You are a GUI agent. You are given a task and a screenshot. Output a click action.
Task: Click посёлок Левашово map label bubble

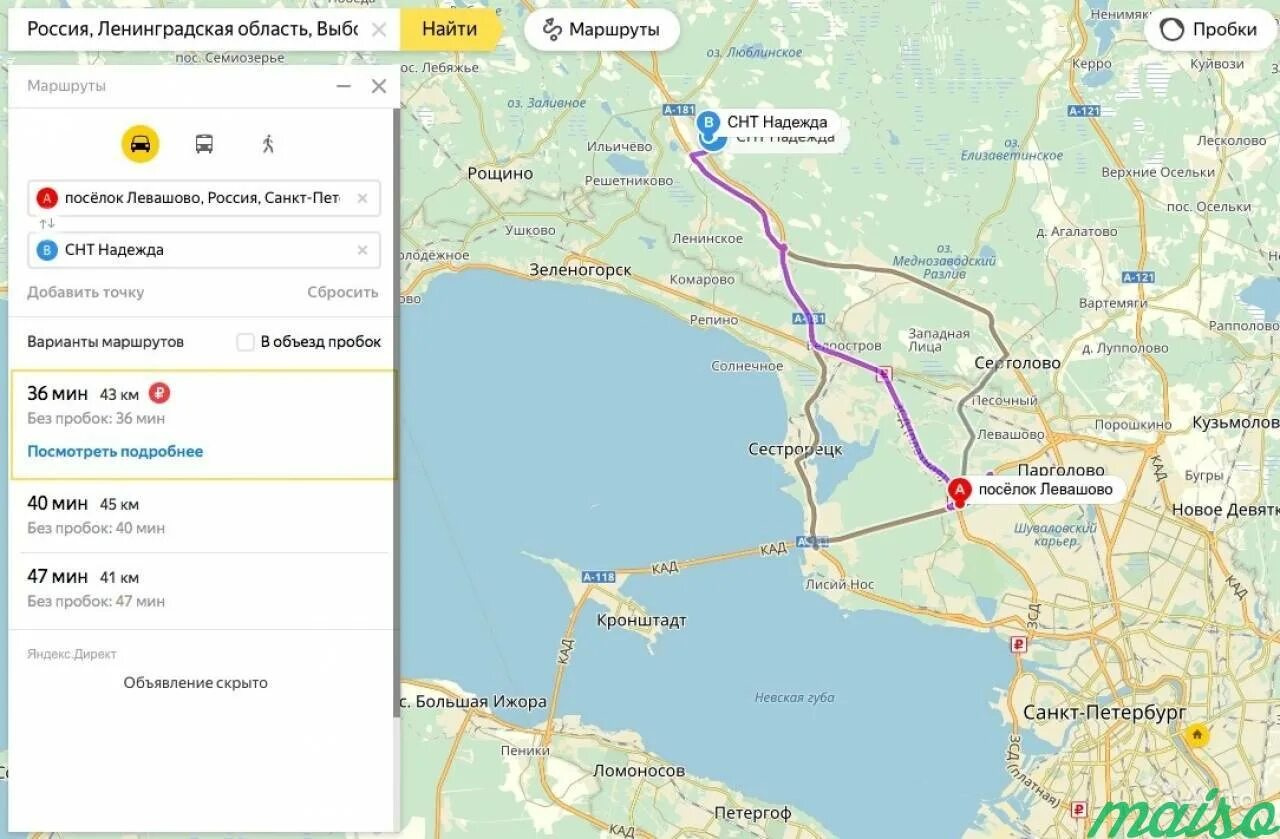click(x=1045, y=489)
